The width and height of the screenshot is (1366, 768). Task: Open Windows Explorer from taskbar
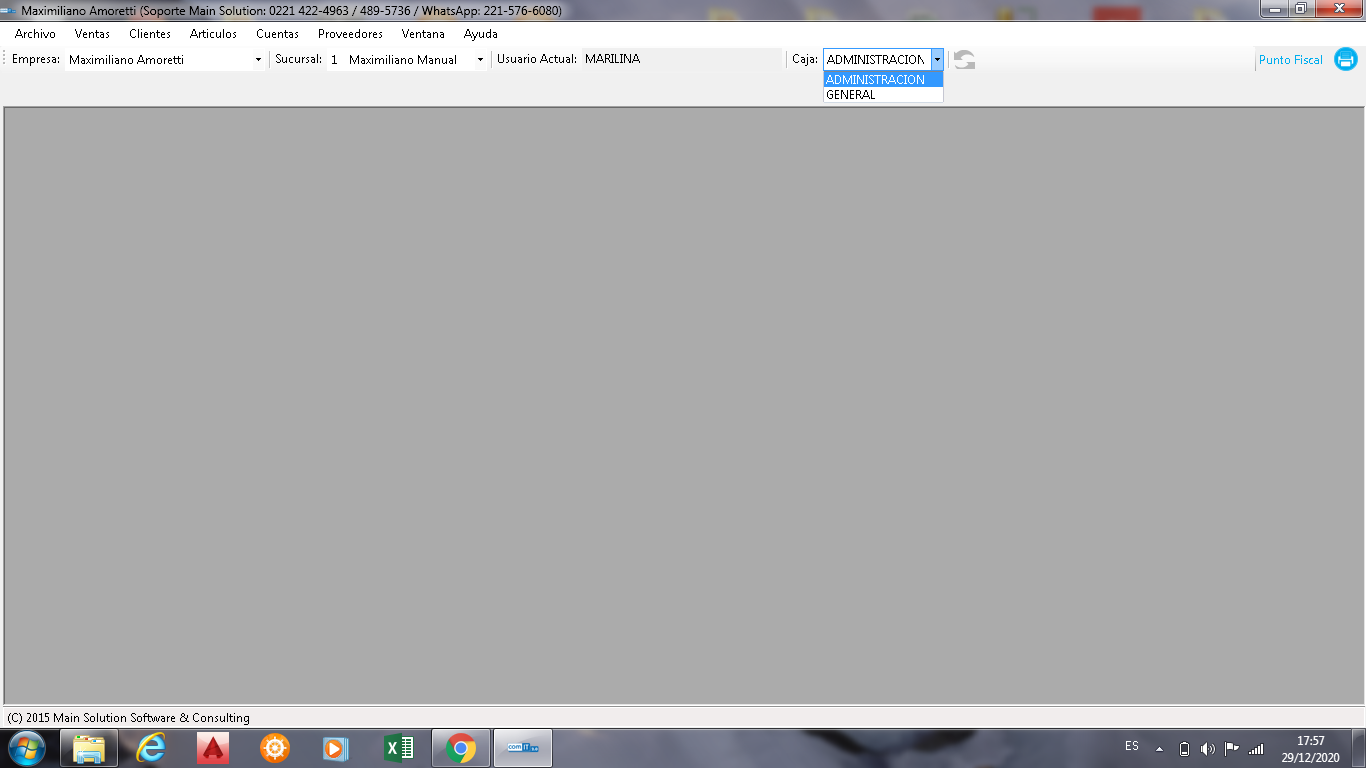(x=89, y=748)
